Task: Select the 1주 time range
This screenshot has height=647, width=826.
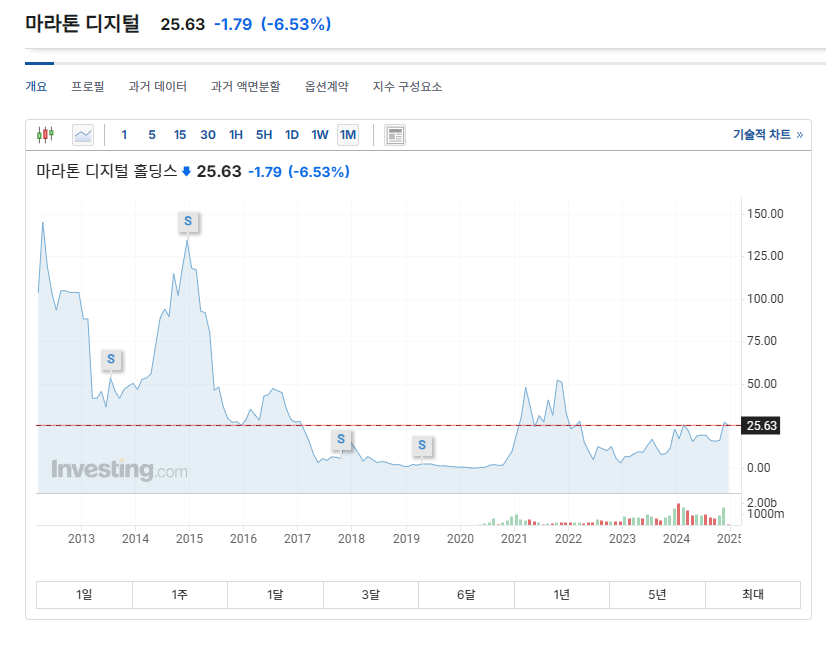Action: pyautogui.click(x=180, y=595)
